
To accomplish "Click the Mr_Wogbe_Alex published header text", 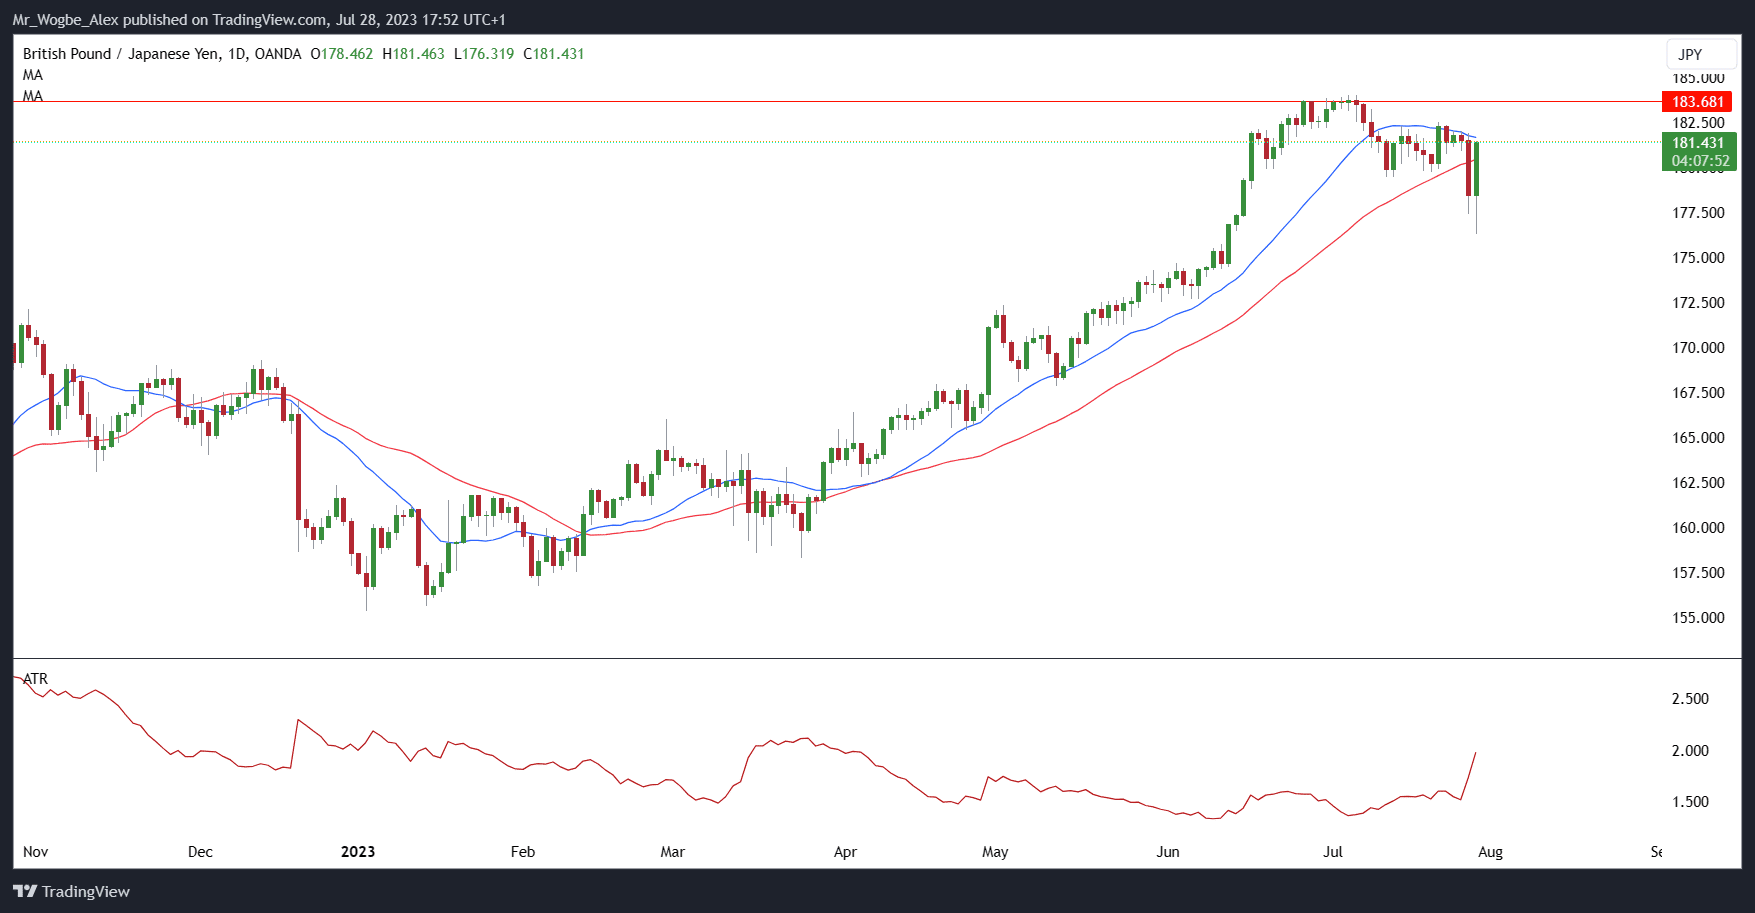I will [259, 19].
